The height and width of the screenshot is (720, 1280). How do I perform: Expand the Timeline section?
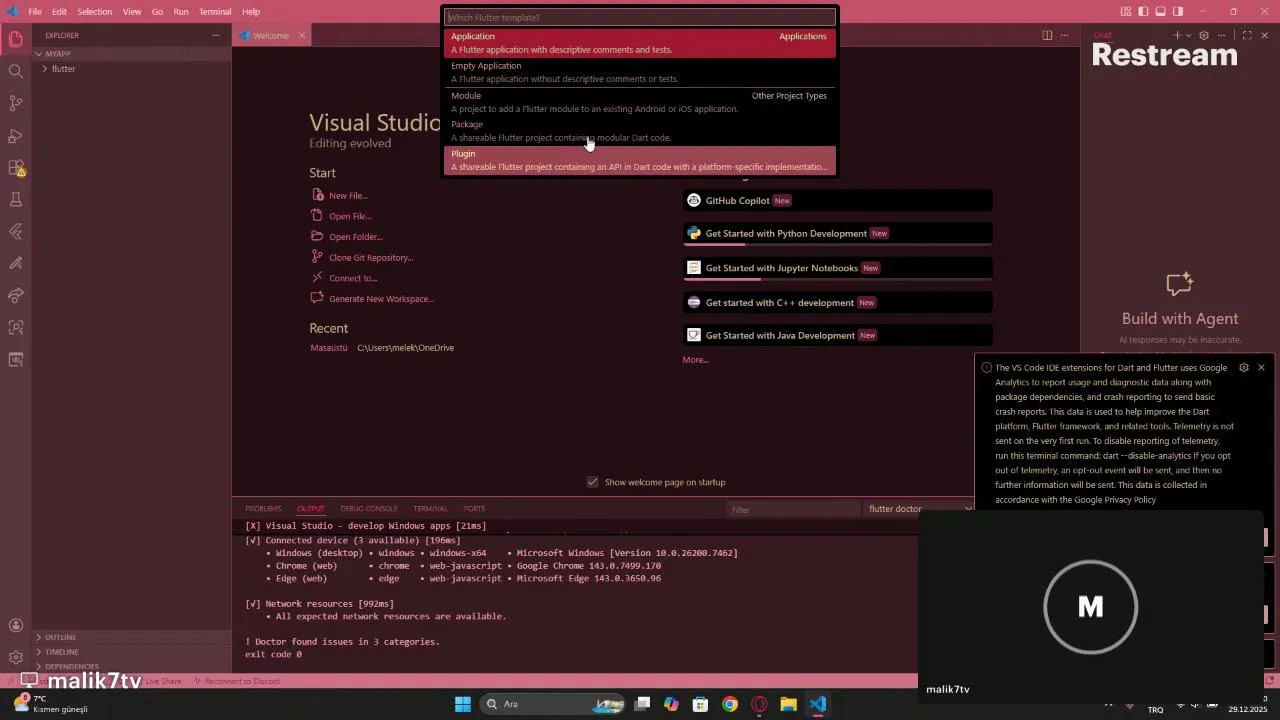(x=132, y=652)
